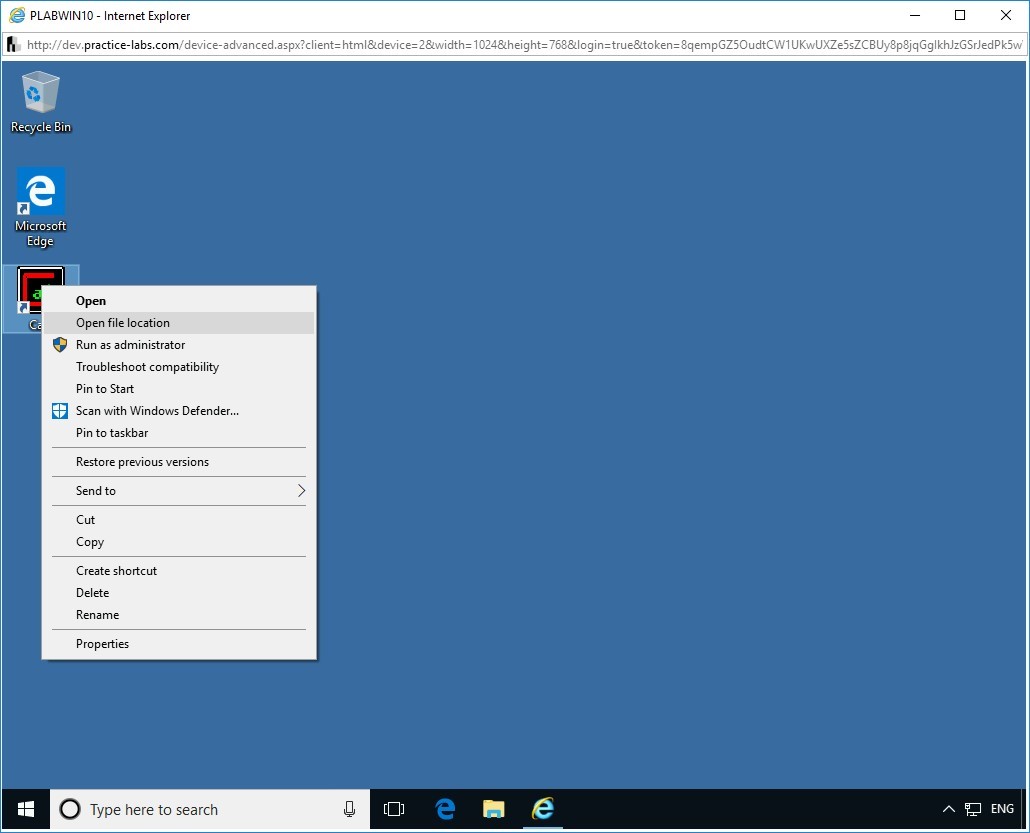The height and width of the screenshot is (833, 1030).
Task: Select Run as administrator
Action: [x=130, y=345]
